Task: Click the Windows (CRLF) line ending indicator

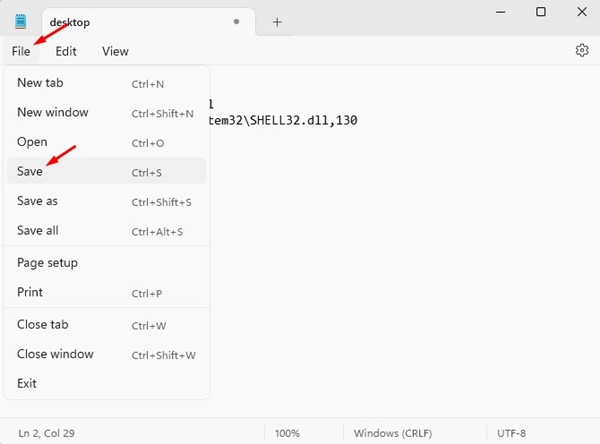Action: tap(393, 433)
